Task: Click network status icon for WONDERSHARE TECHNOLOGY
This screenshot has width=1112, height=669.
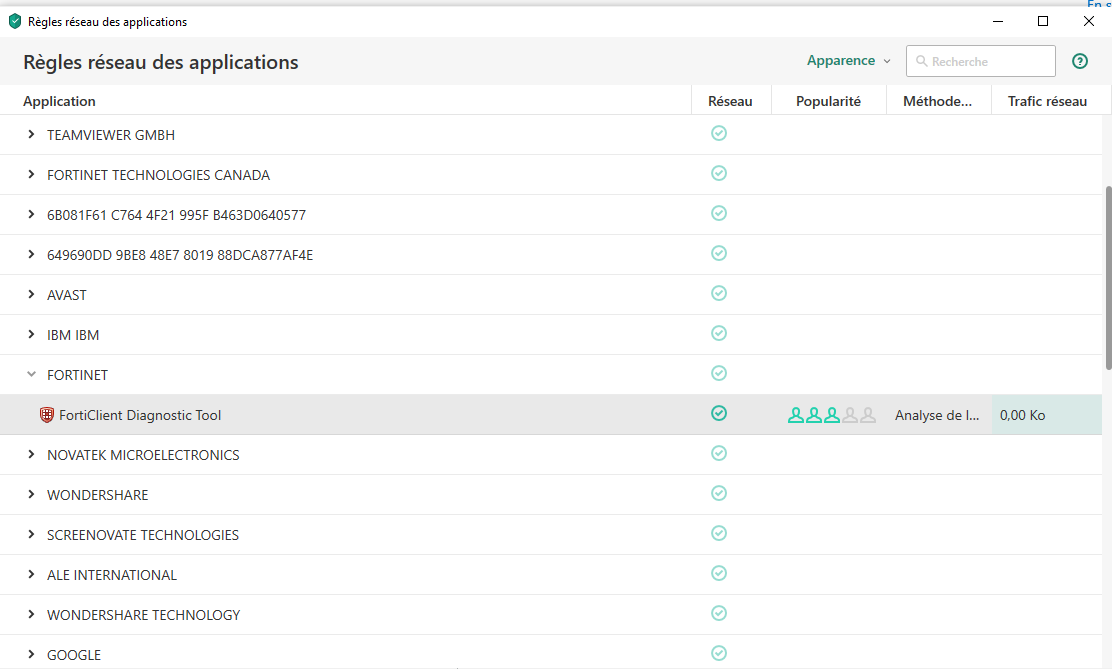Action: (x=718, y=613)
